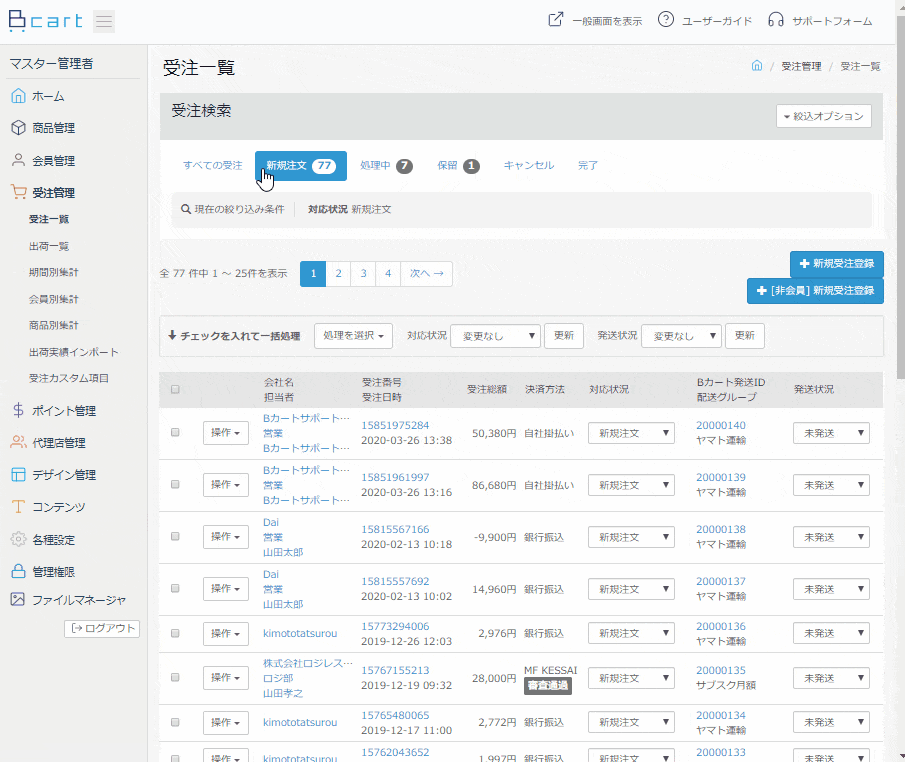Open 操作 dropdown for order 15851975284
The width and height of the screenshot is (905, 762).
coord(226,433)
